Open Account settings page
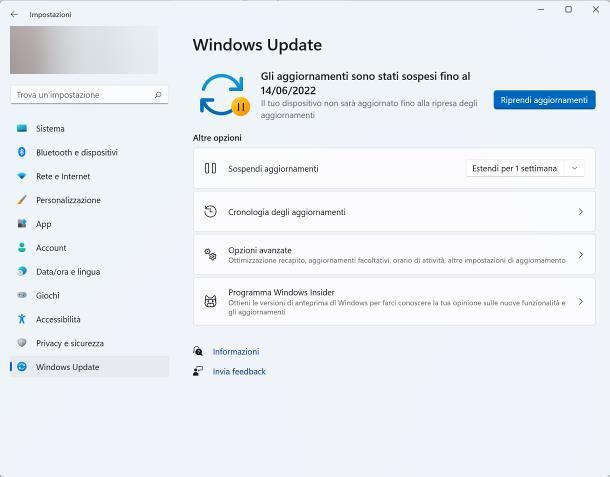 89,247
